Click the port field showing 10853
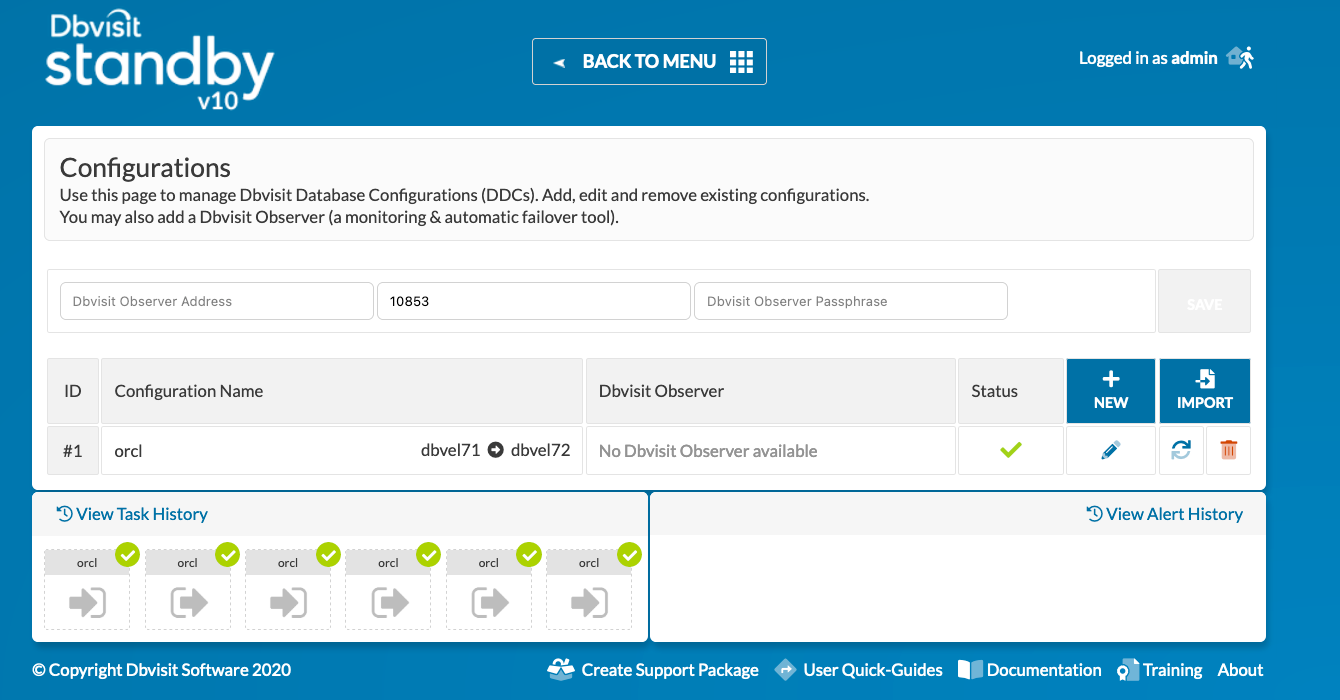This screenshot has height=700, width=1340. point(533,301)
